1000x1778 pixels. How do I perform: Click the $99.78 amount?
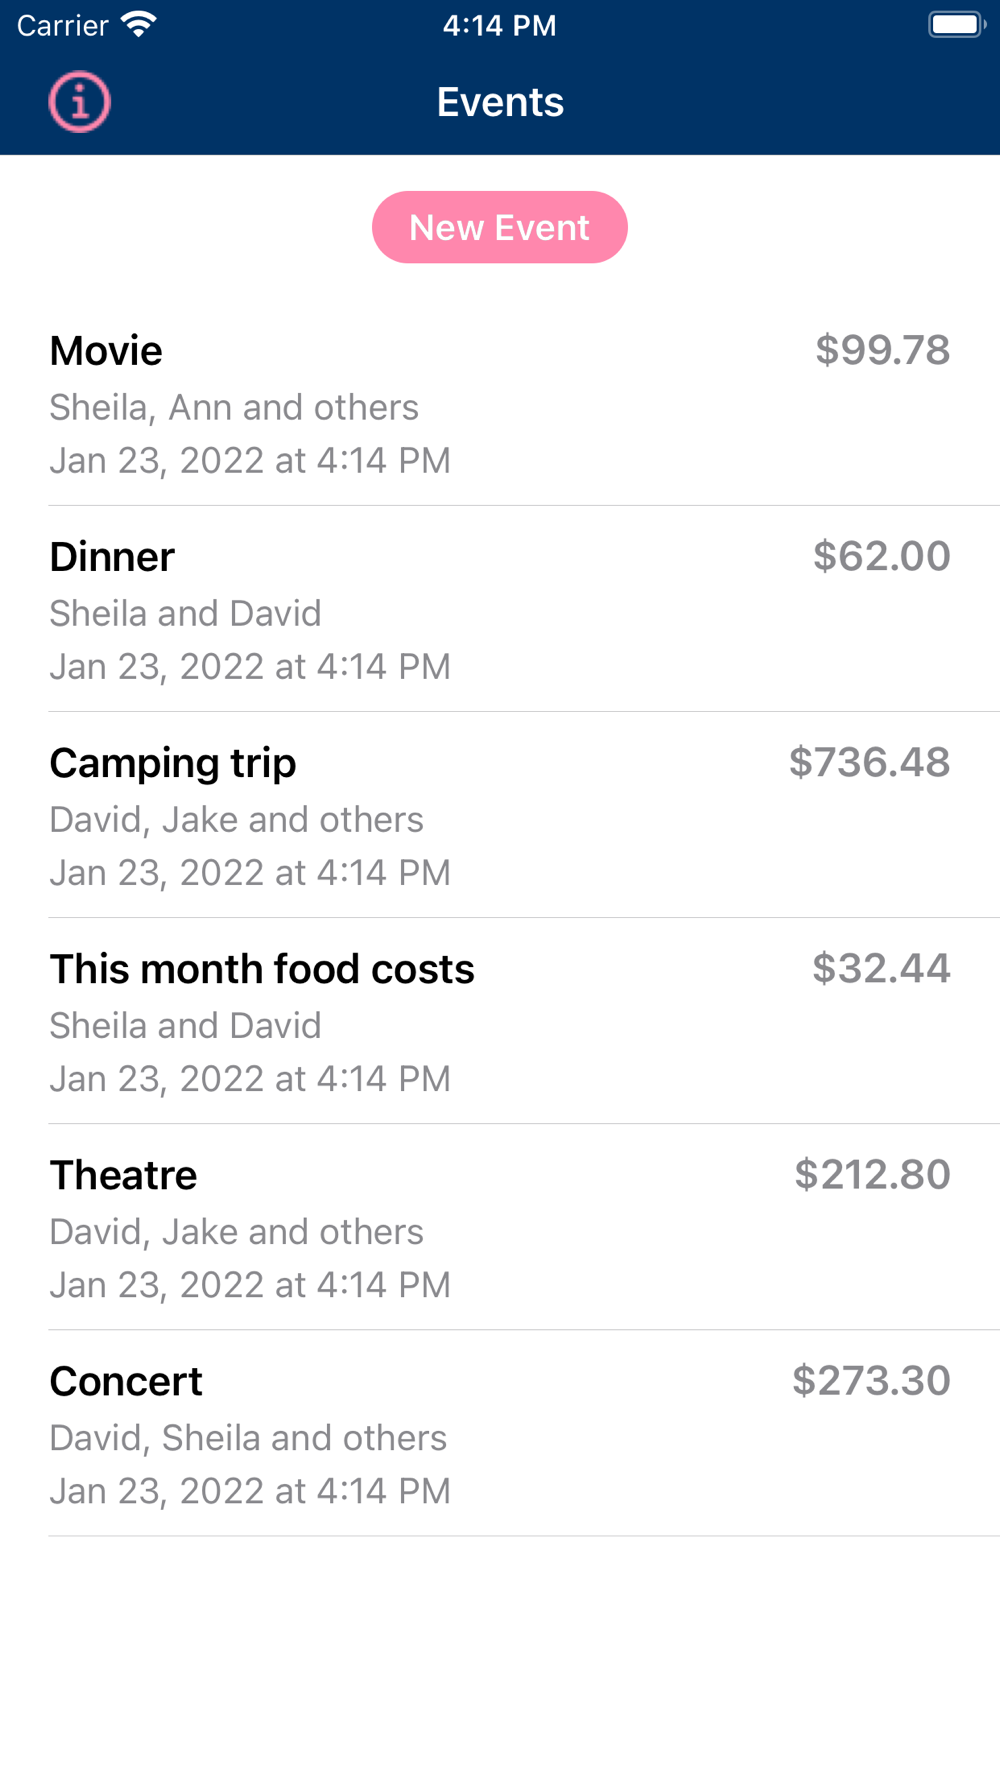(882, 350)
